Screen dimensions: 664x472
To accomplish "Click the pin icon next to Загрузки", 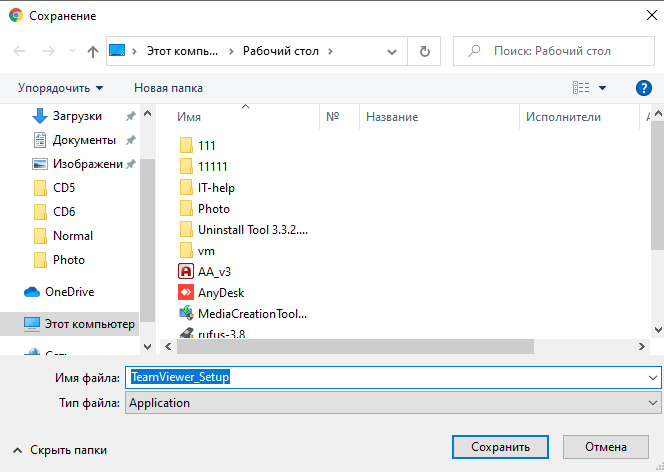I will [131, 116].
